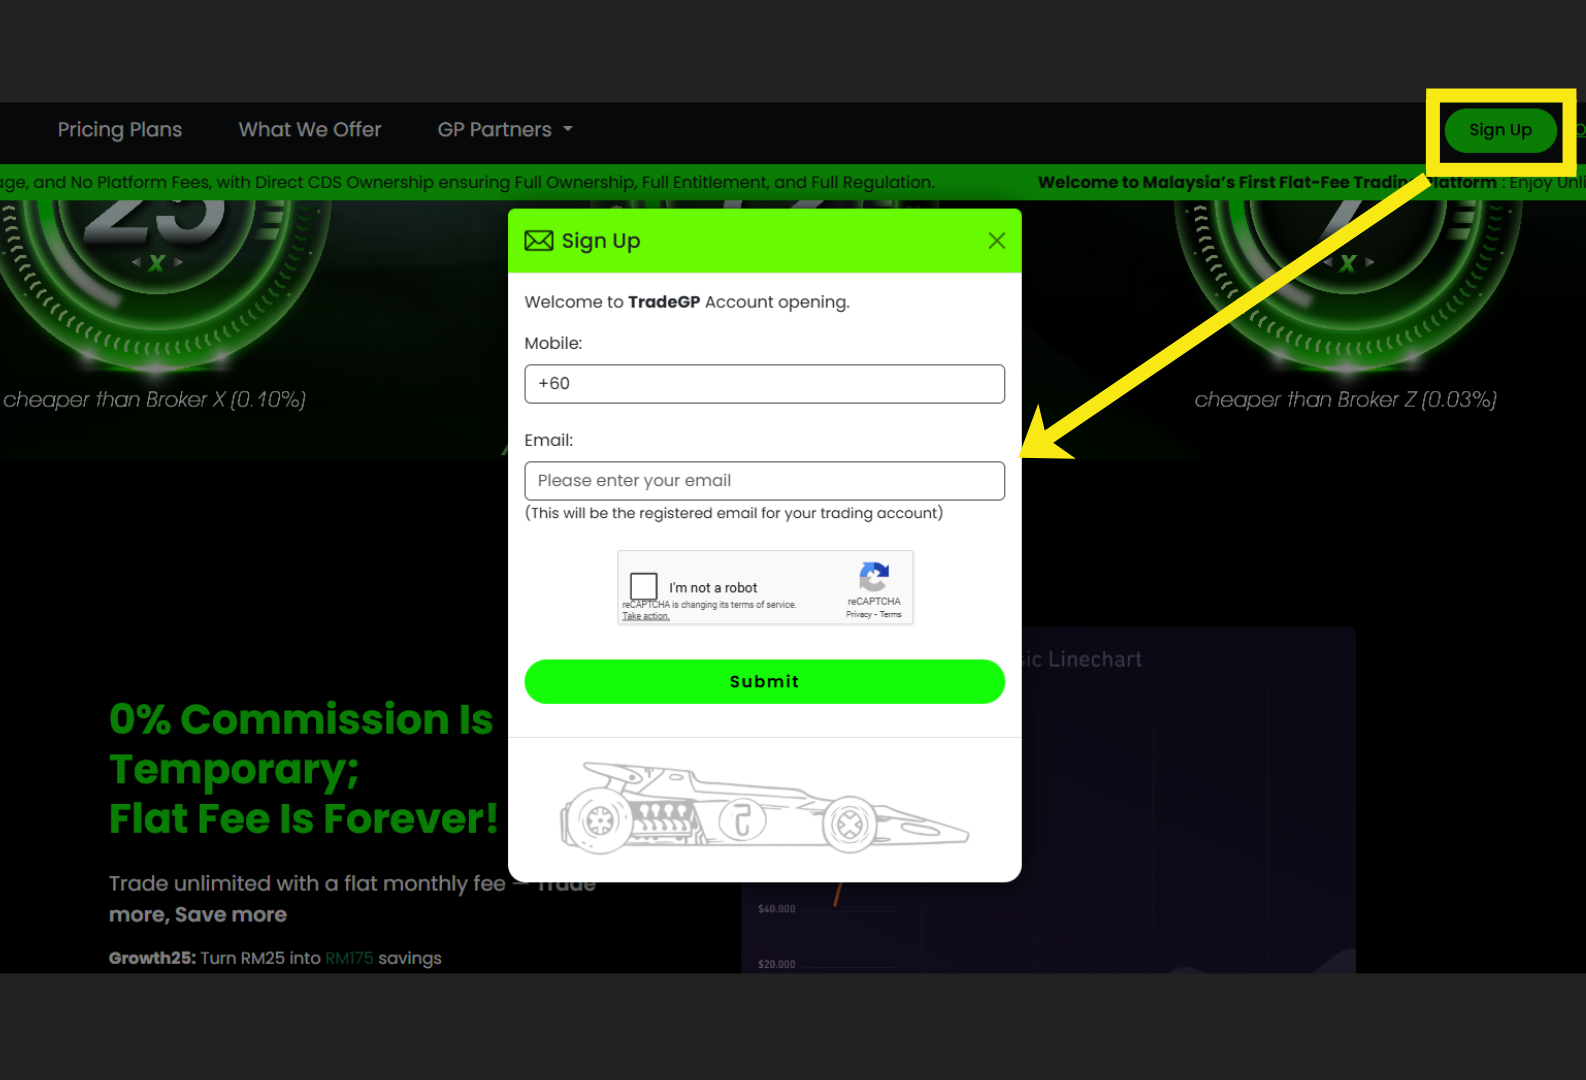This screenshot has height=1080, width=1586.
Task: Focus the Email input field
Action: pos(764,481)
